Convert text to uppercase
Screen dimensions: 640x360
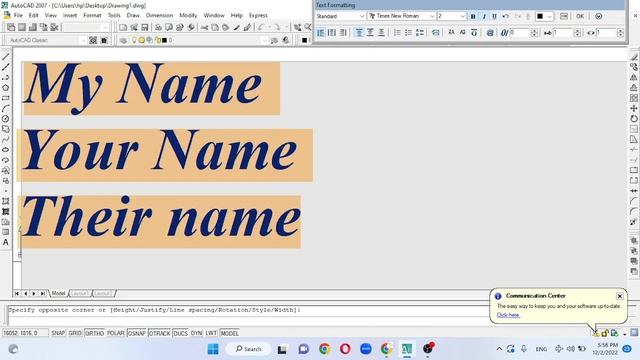click(451, 32)
